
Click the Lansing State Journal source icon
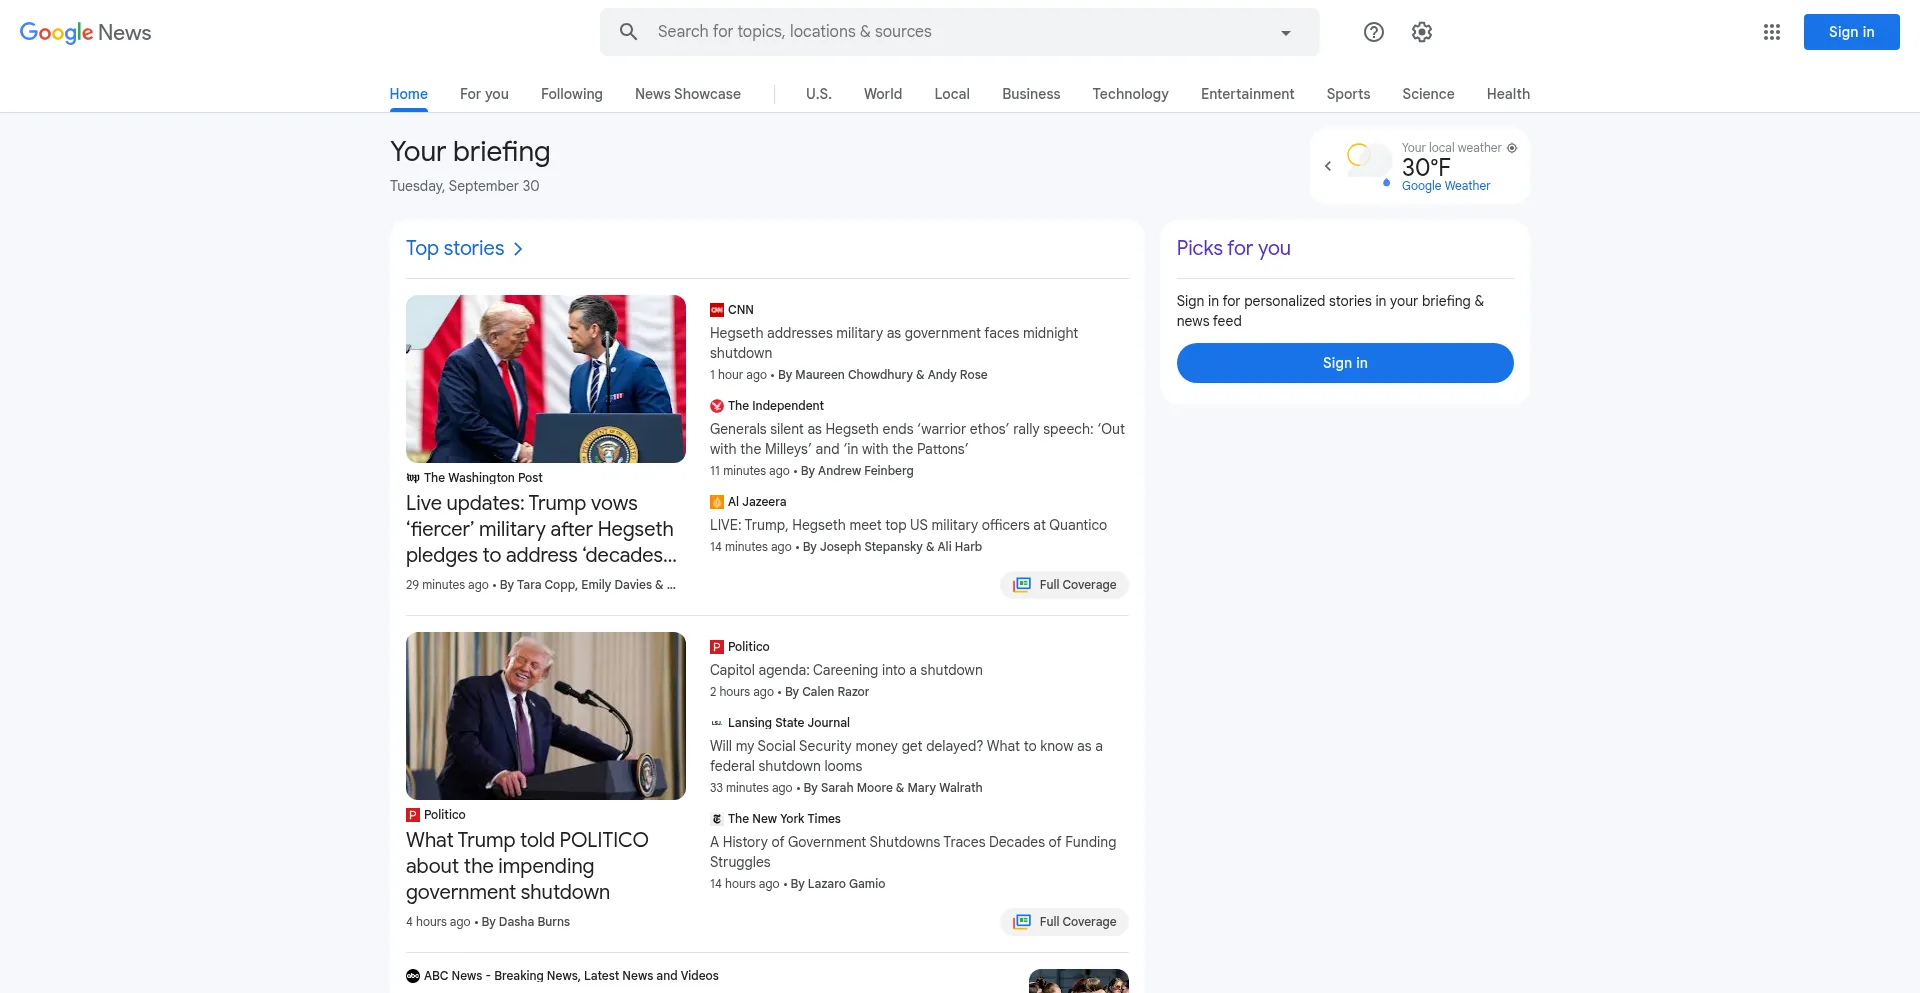click(x=717, y=723)
